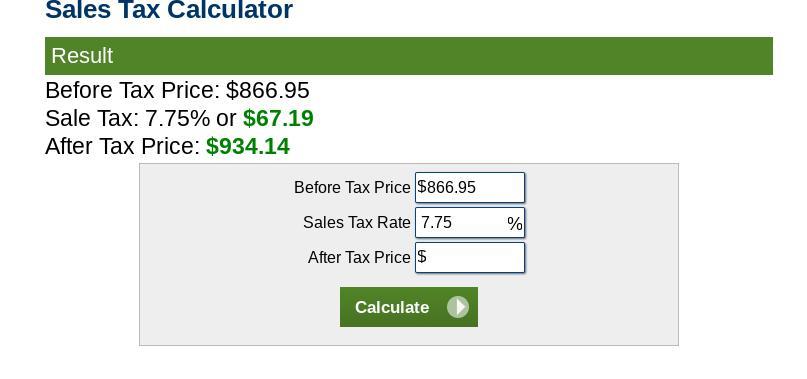The width and height of the screenshot is (807, 379).
Task: Click the Calculate button text
Action: (x=392, y=307)
